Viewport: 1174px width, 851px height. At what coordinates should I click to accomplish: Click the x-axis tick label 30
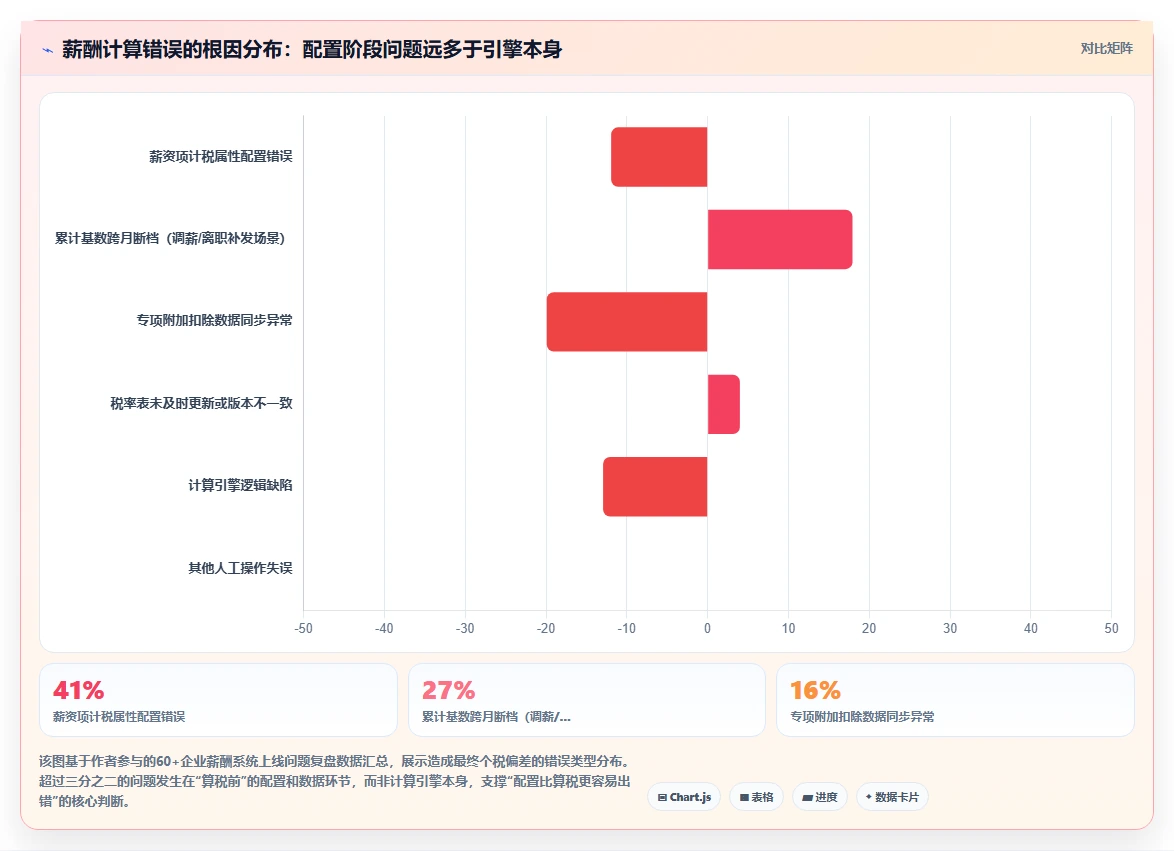tap(950, 629)
